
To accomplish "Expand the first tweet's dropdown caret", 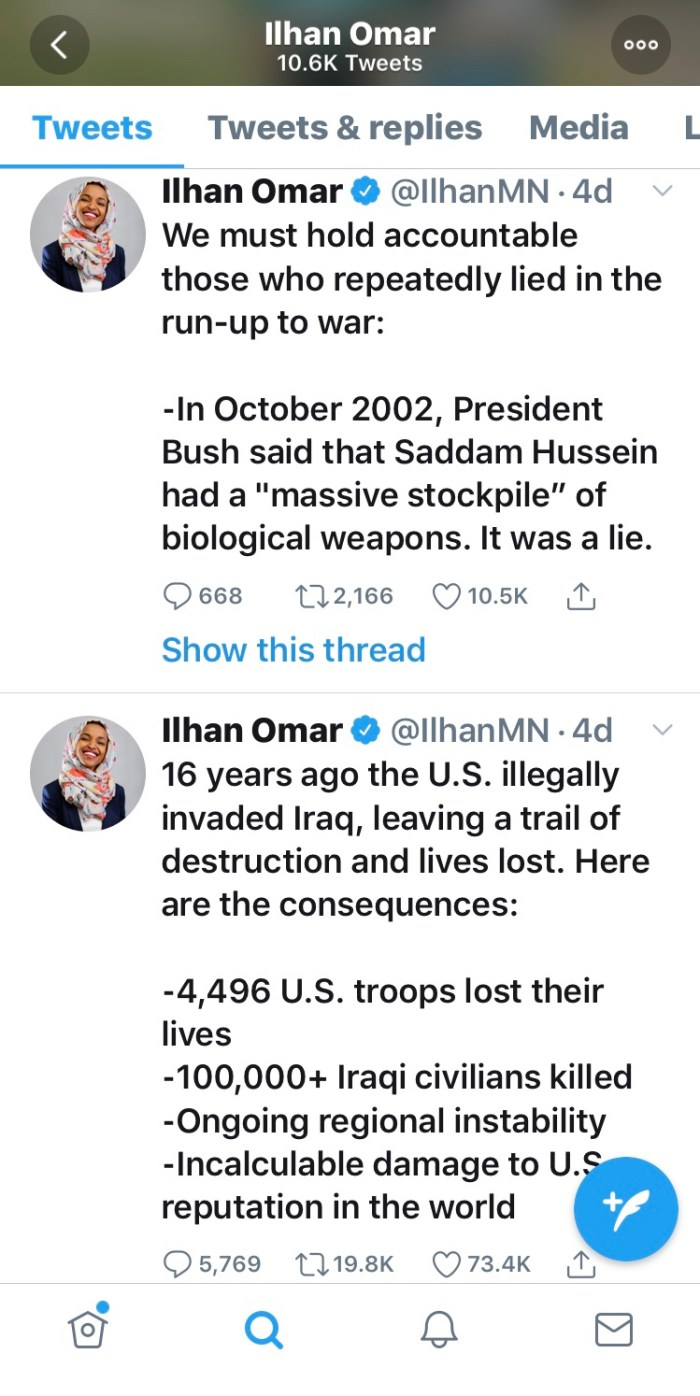I will click(661, 191).
